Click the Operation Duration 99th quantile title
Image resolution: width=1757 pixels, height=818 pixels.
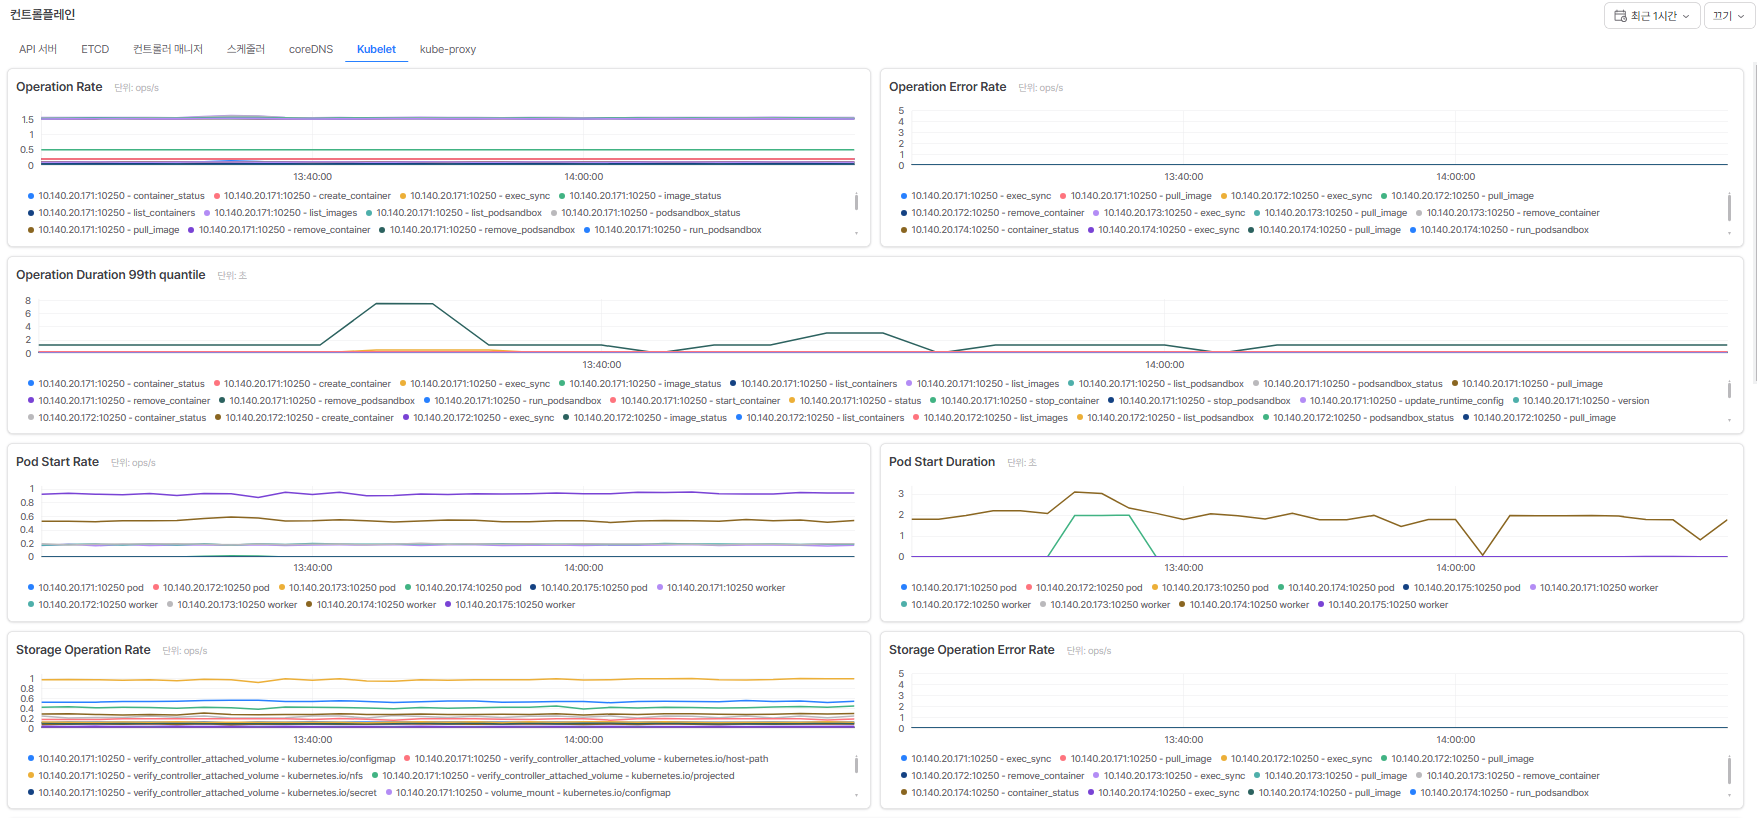pos(111,275)
